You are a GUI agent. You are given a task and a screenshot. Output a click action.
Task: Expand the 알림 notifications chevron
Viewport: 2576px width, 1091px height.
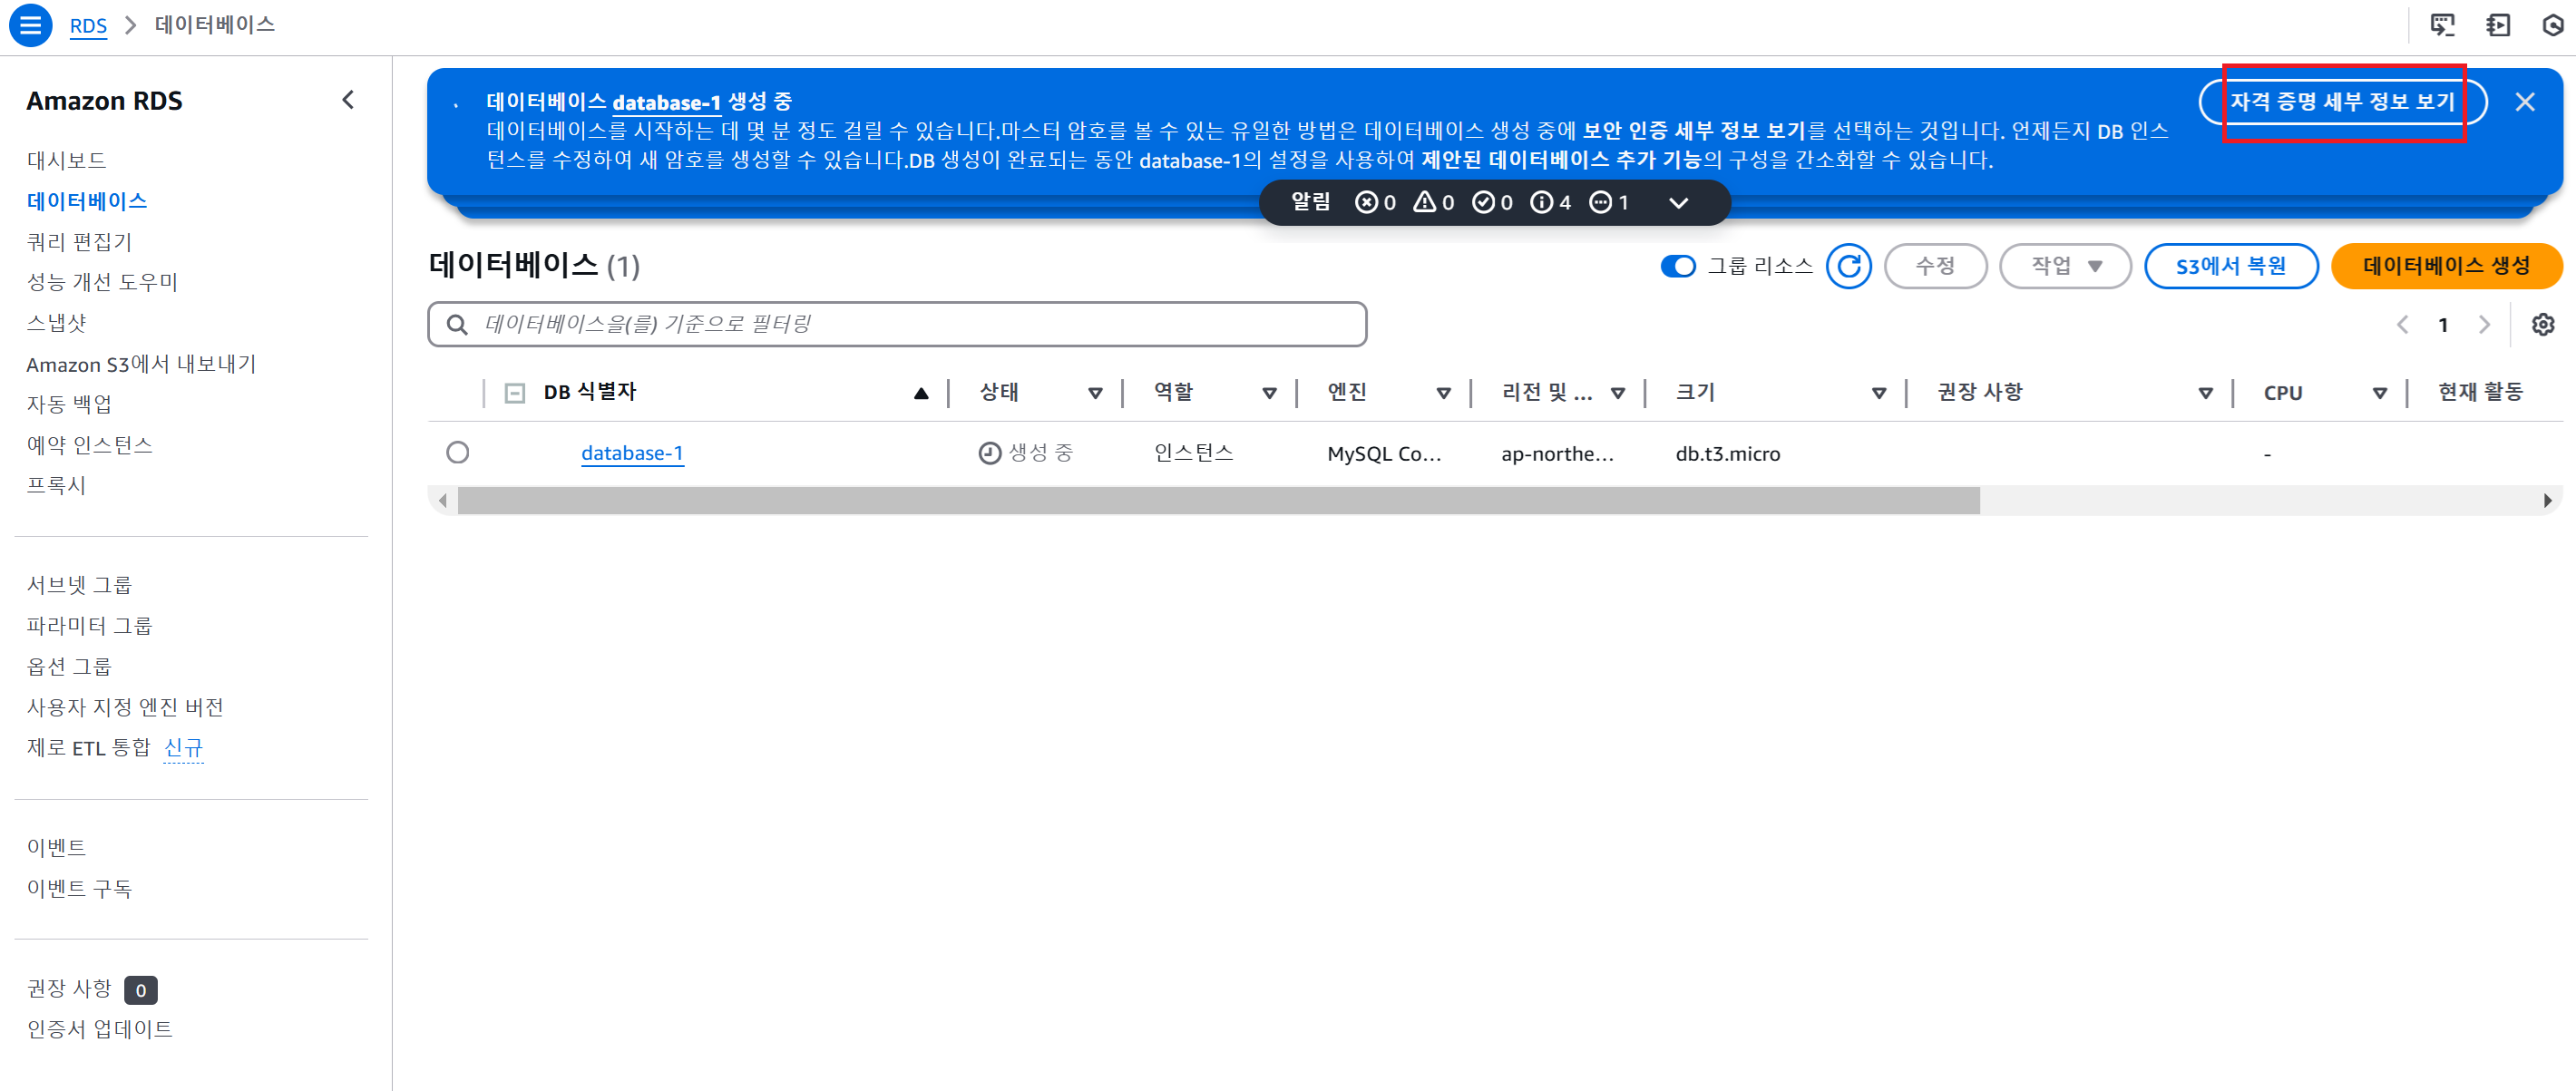point(1678,203)
